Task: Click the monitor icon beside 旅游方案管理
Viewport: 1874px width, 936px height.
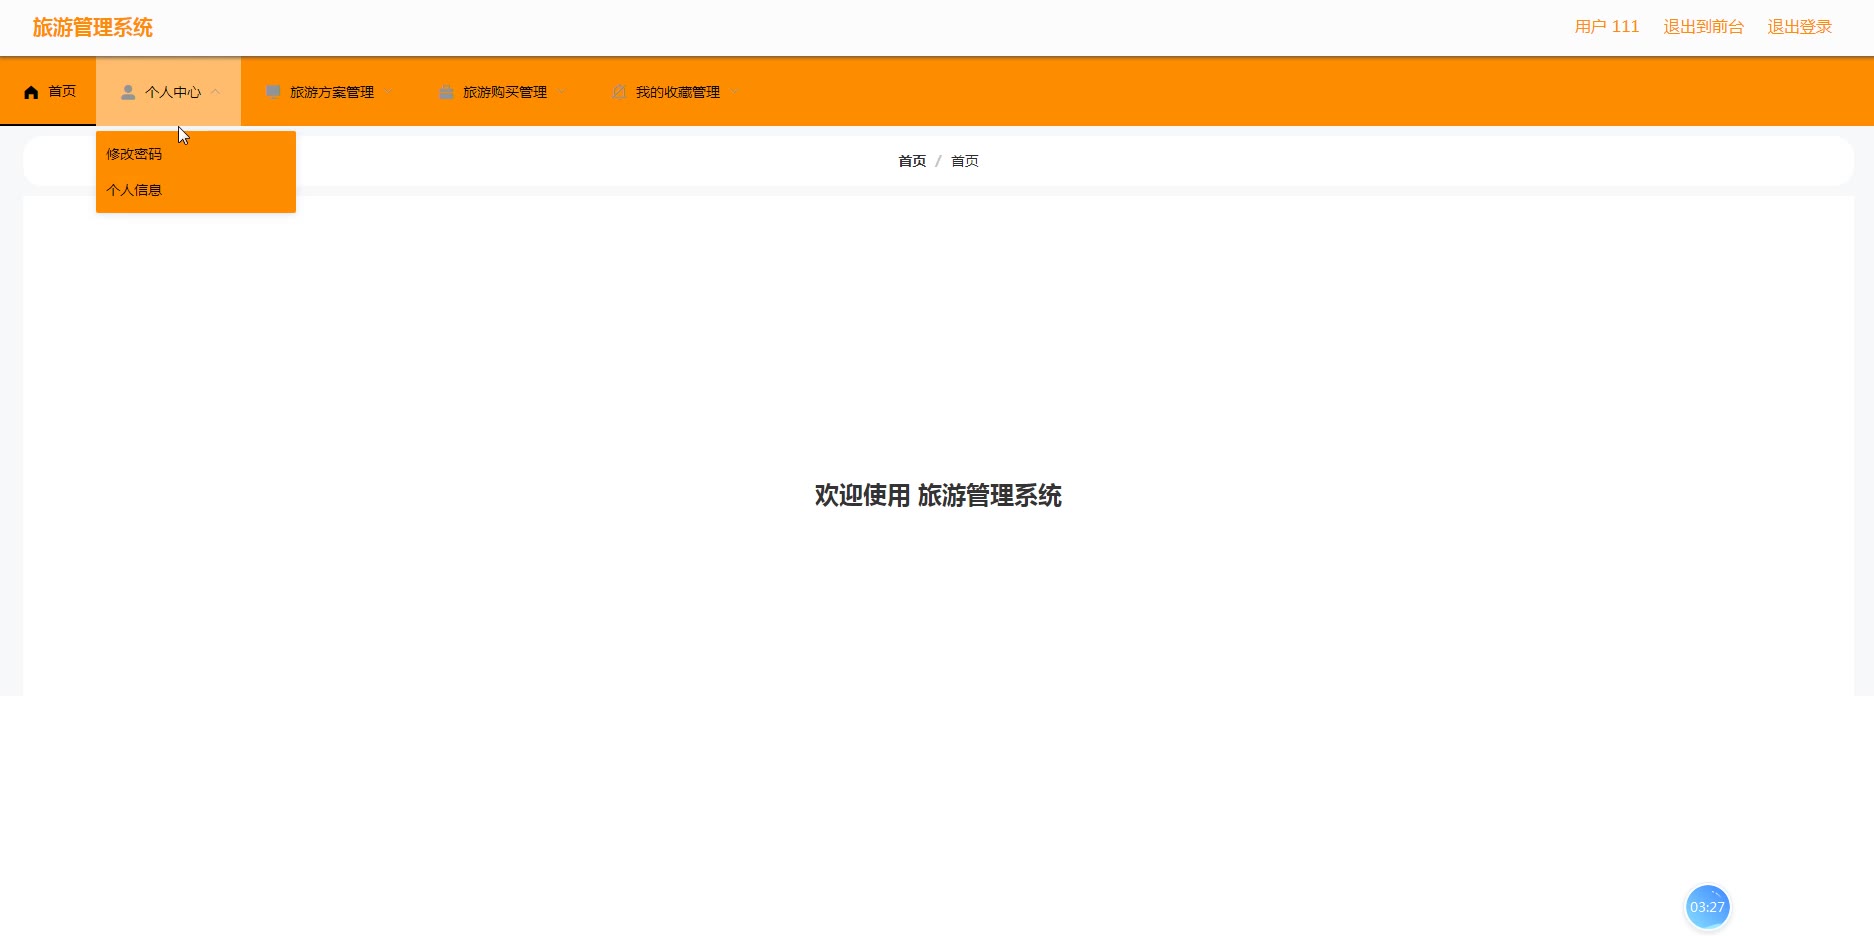Action: tap(273, 92)
